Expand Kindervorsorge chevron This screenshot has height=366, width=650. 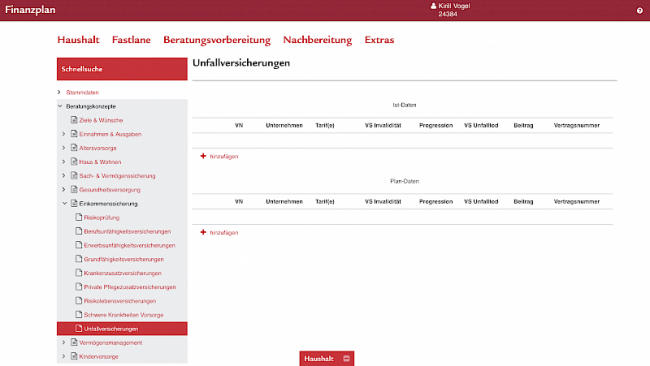64,356
